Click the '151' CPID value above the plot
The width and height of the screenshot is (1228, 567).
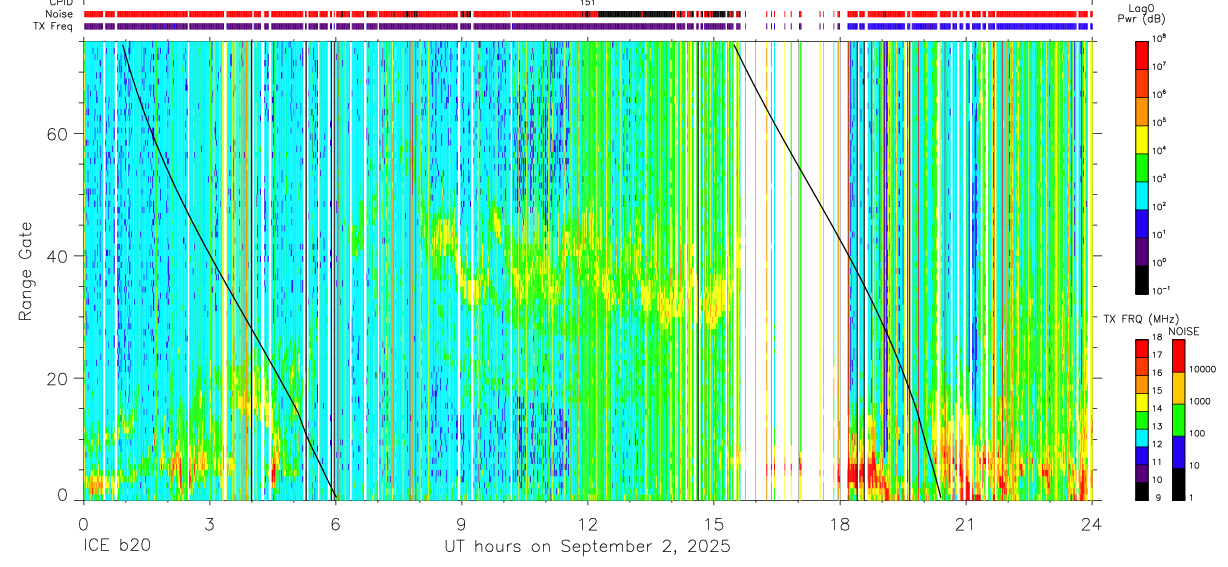click(588, 4)
